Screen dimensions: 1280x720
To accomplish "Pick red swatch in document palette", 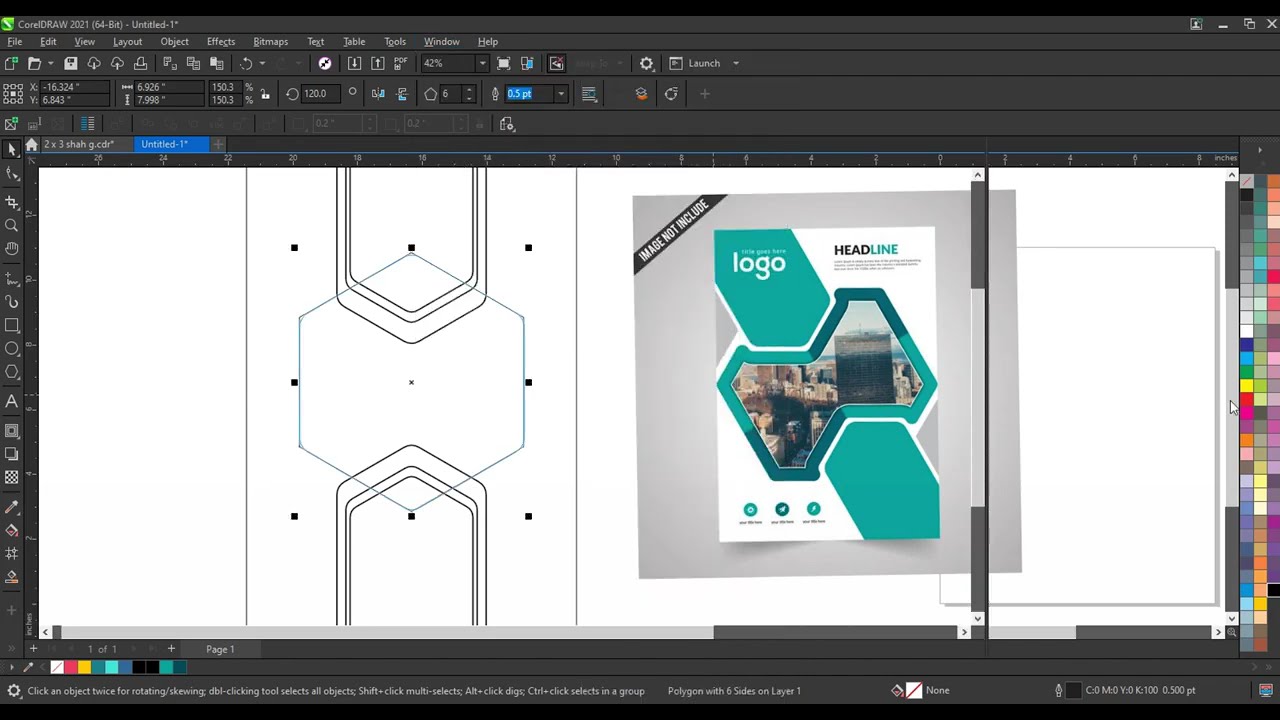I will tap(71, 668).
